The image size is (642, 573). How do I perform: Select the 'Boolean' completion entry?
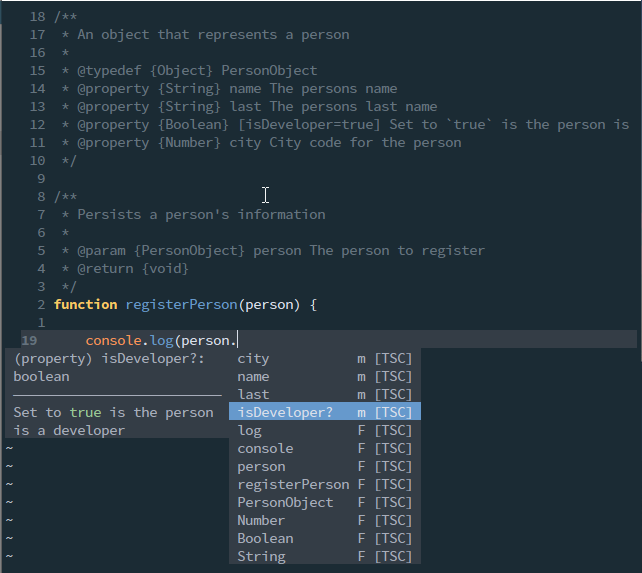point(325,539)
